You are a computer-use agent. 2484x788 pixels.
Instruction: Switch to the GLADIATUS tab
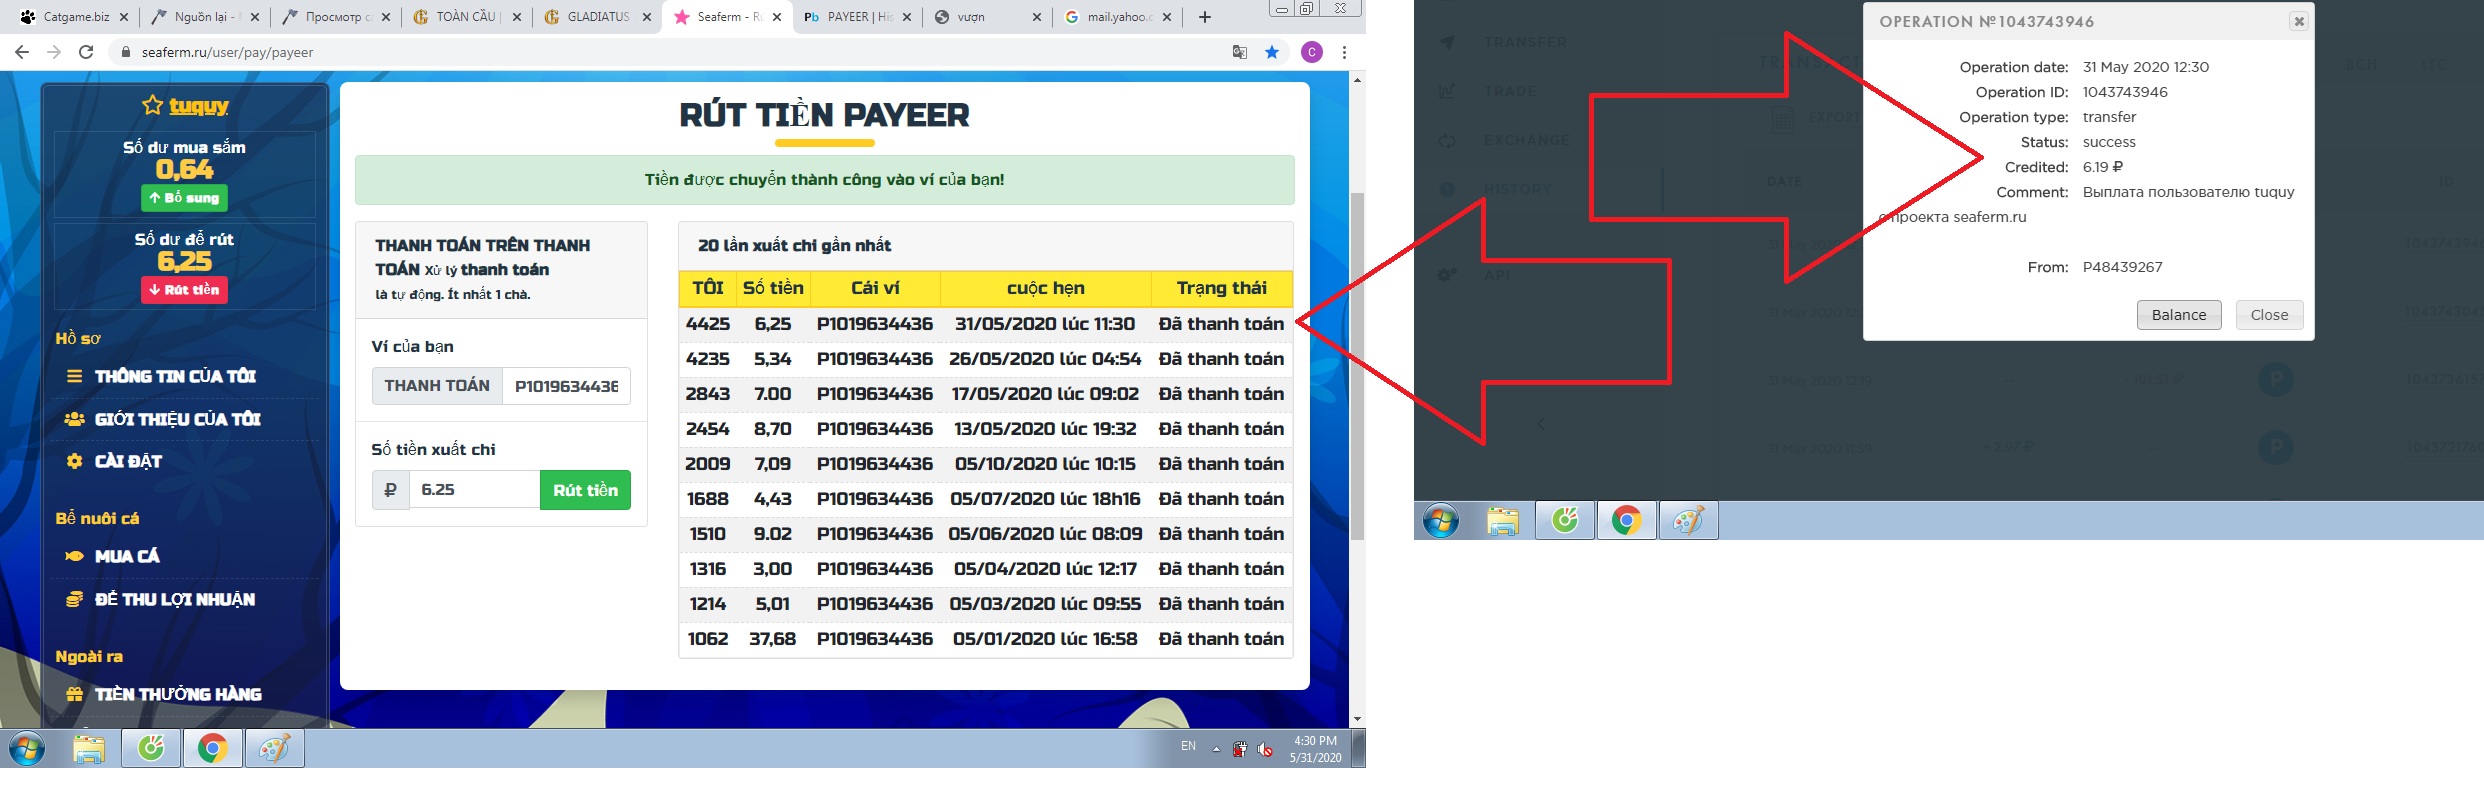click(x=596, y=17)
